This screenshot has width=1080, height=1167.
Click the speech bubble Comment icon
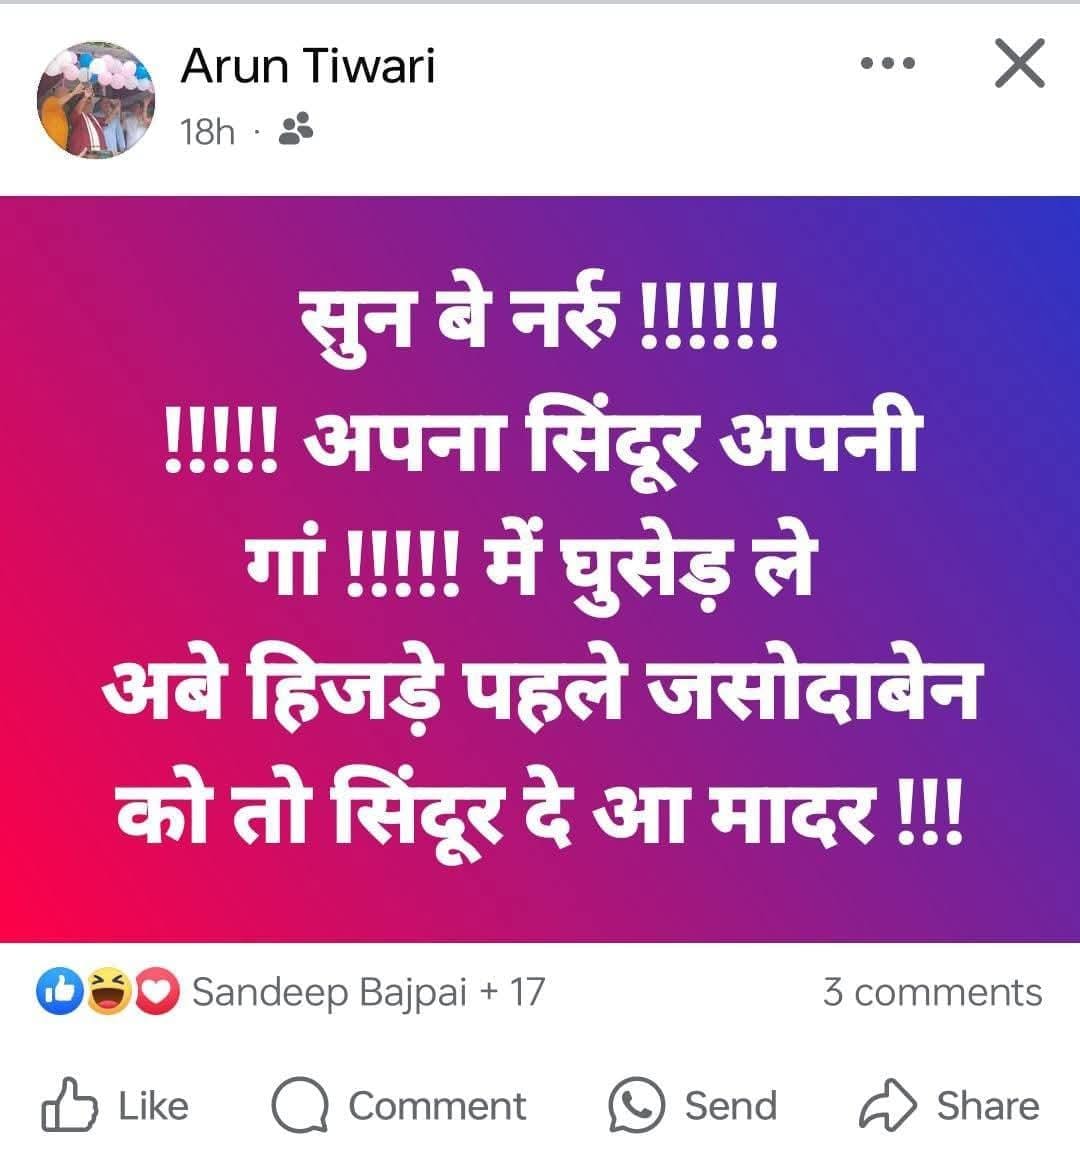[x=300, y=1105]
